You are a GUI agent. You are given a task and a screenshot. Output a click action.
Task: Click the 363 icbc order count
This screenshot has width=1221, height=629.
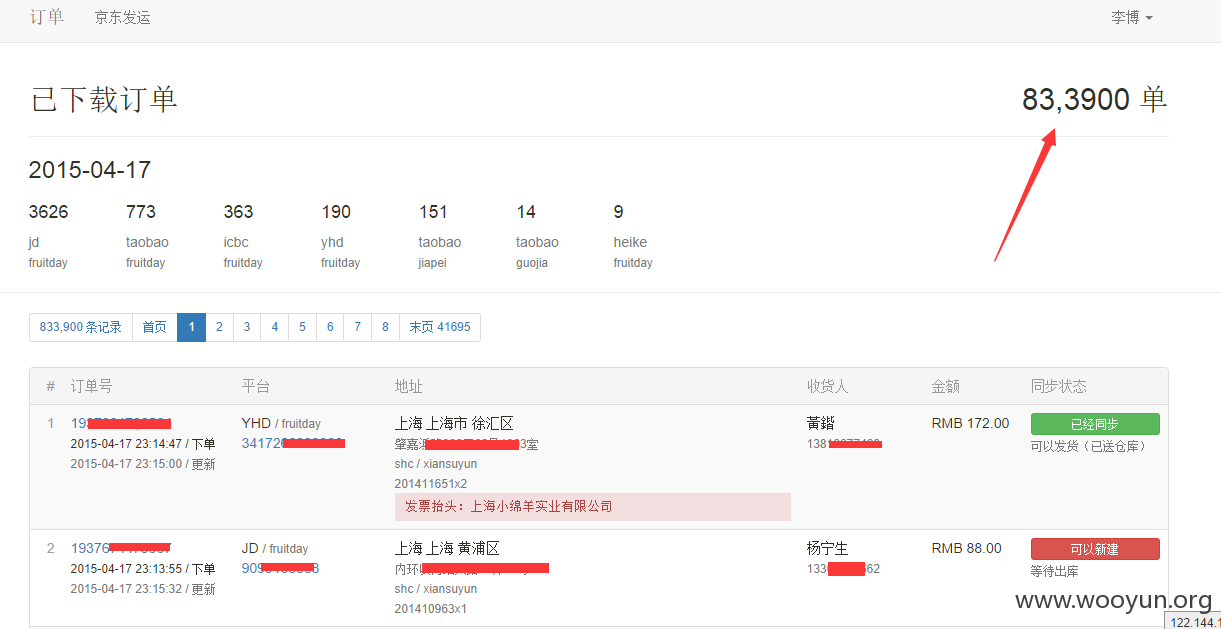[x=239, y=212]
